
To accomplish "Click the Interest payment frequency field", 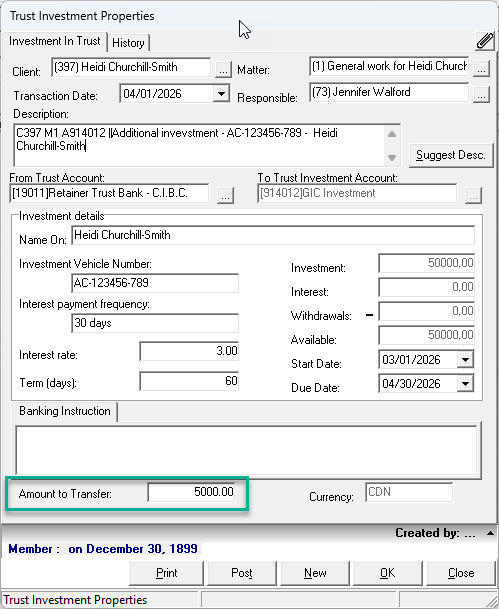I will tap(155, 323).
